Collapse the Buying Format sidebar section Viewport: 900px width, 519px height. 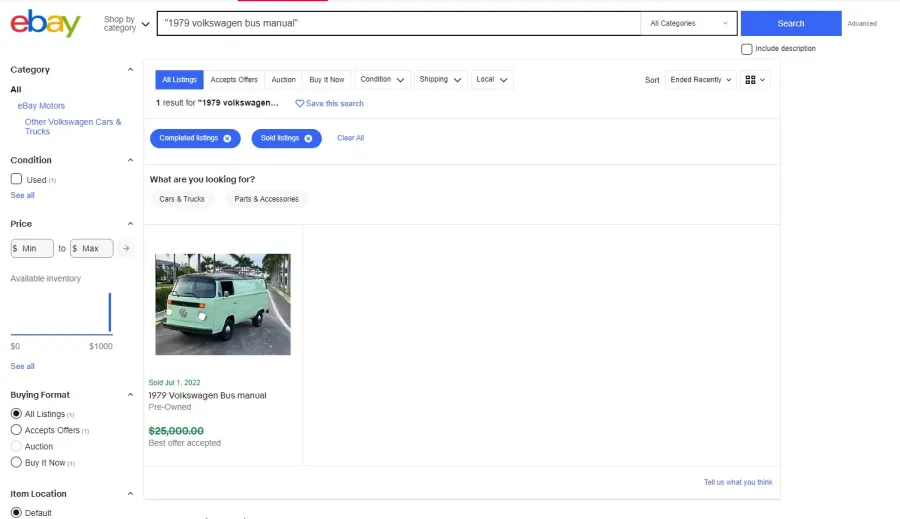tap(130, 395)
